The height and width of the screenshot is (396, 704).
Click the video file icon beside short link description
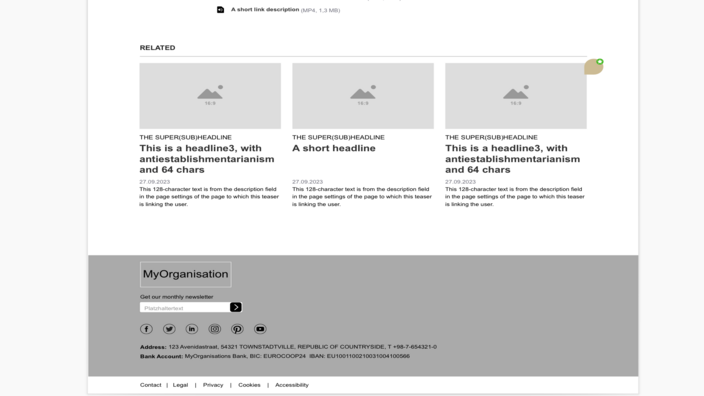click(x=220, y=10)
